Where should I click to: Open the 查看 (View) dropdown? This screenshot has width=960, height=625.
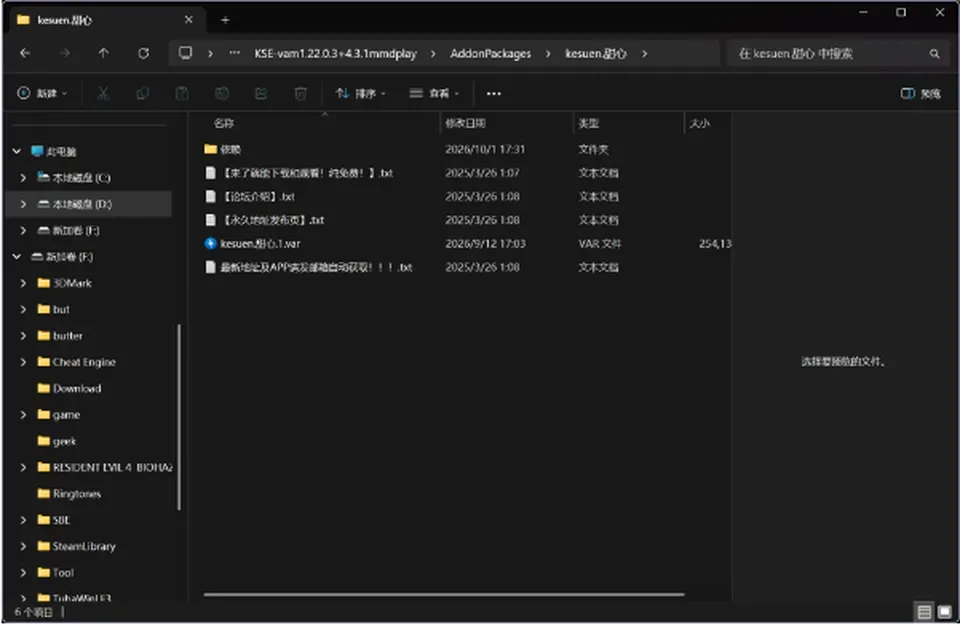[x=434, y=94]
